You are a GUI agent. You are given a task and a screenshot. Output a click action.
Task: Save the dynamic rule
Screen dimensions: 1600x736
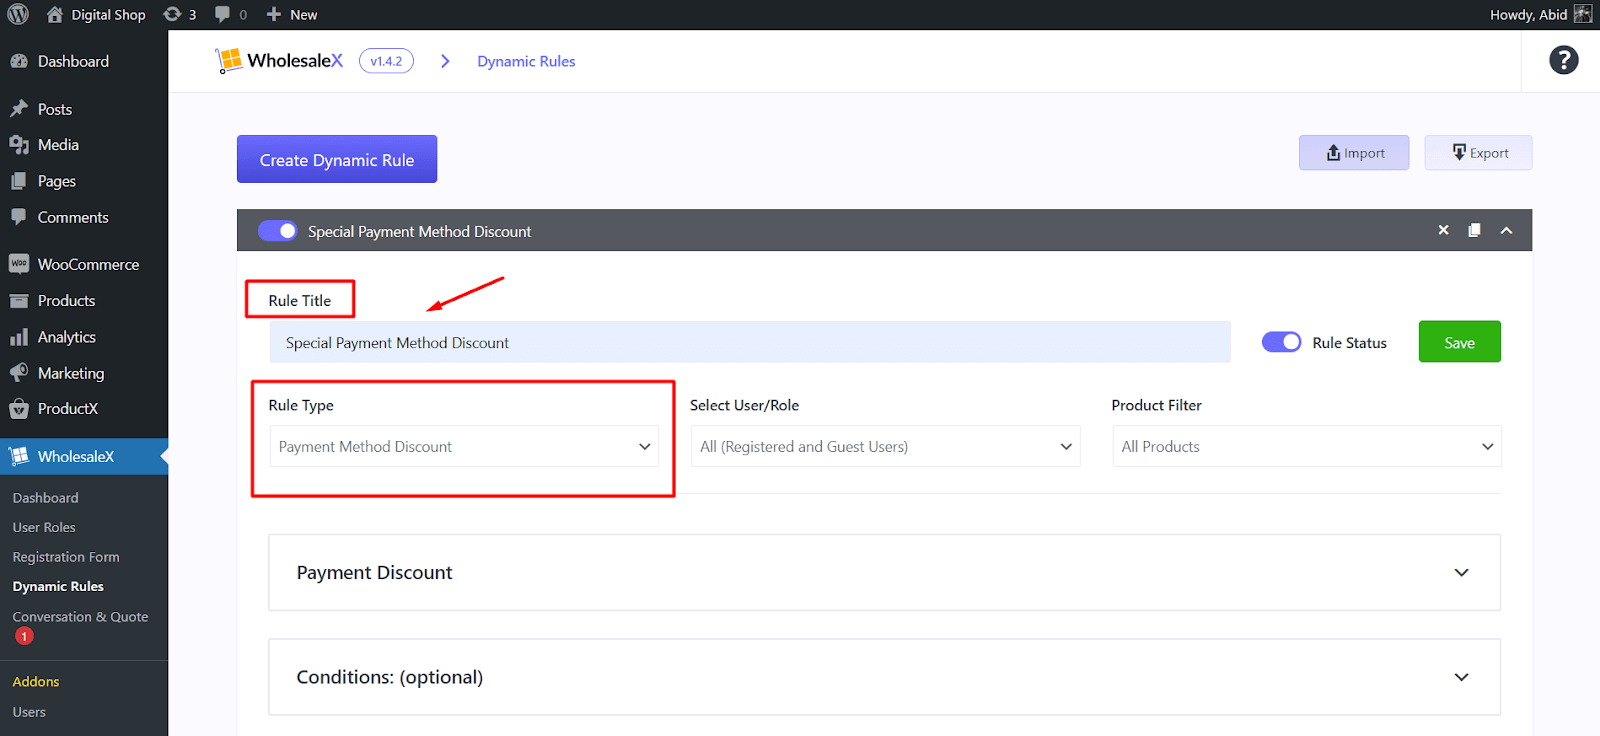(x=1459, y=342)
